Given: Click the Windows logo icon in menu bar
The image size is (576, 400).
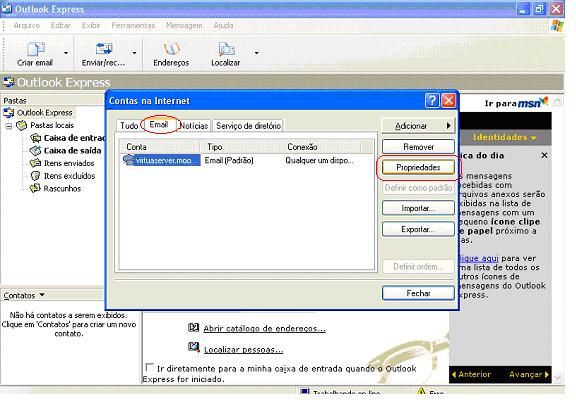Looking at the screenshot, I should [x=557, y=25].
